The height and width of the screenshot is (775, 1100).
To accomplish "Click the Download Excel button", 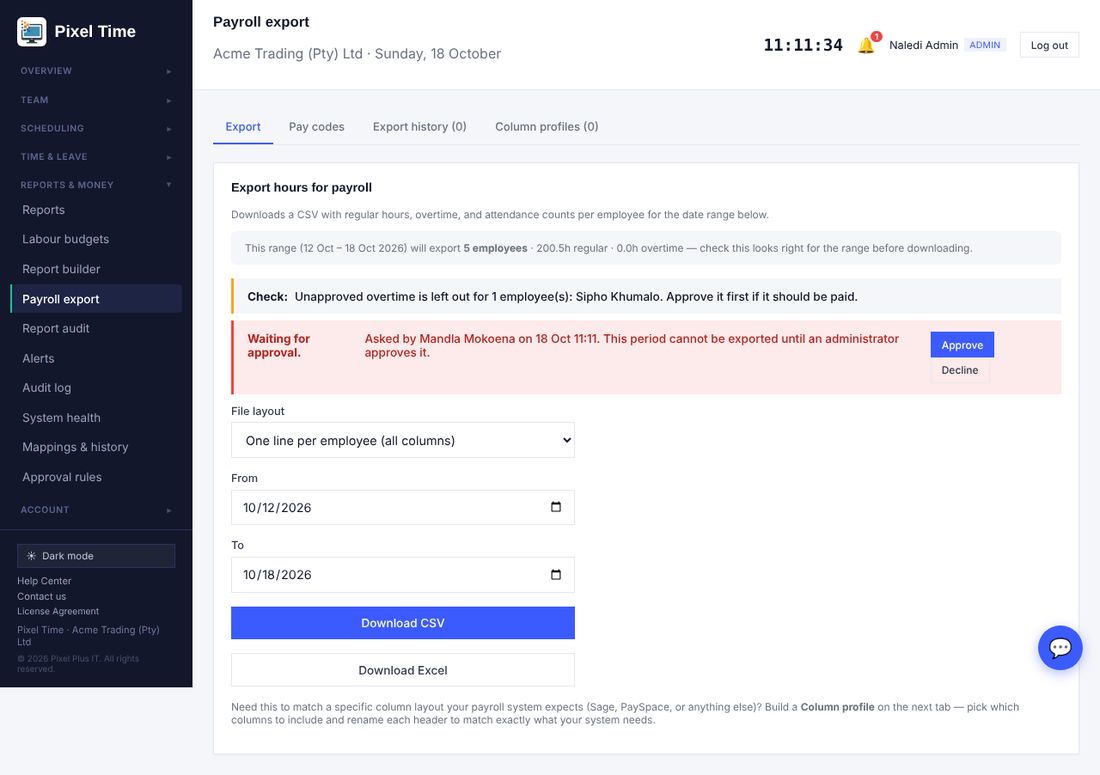I will pos(403,670).
